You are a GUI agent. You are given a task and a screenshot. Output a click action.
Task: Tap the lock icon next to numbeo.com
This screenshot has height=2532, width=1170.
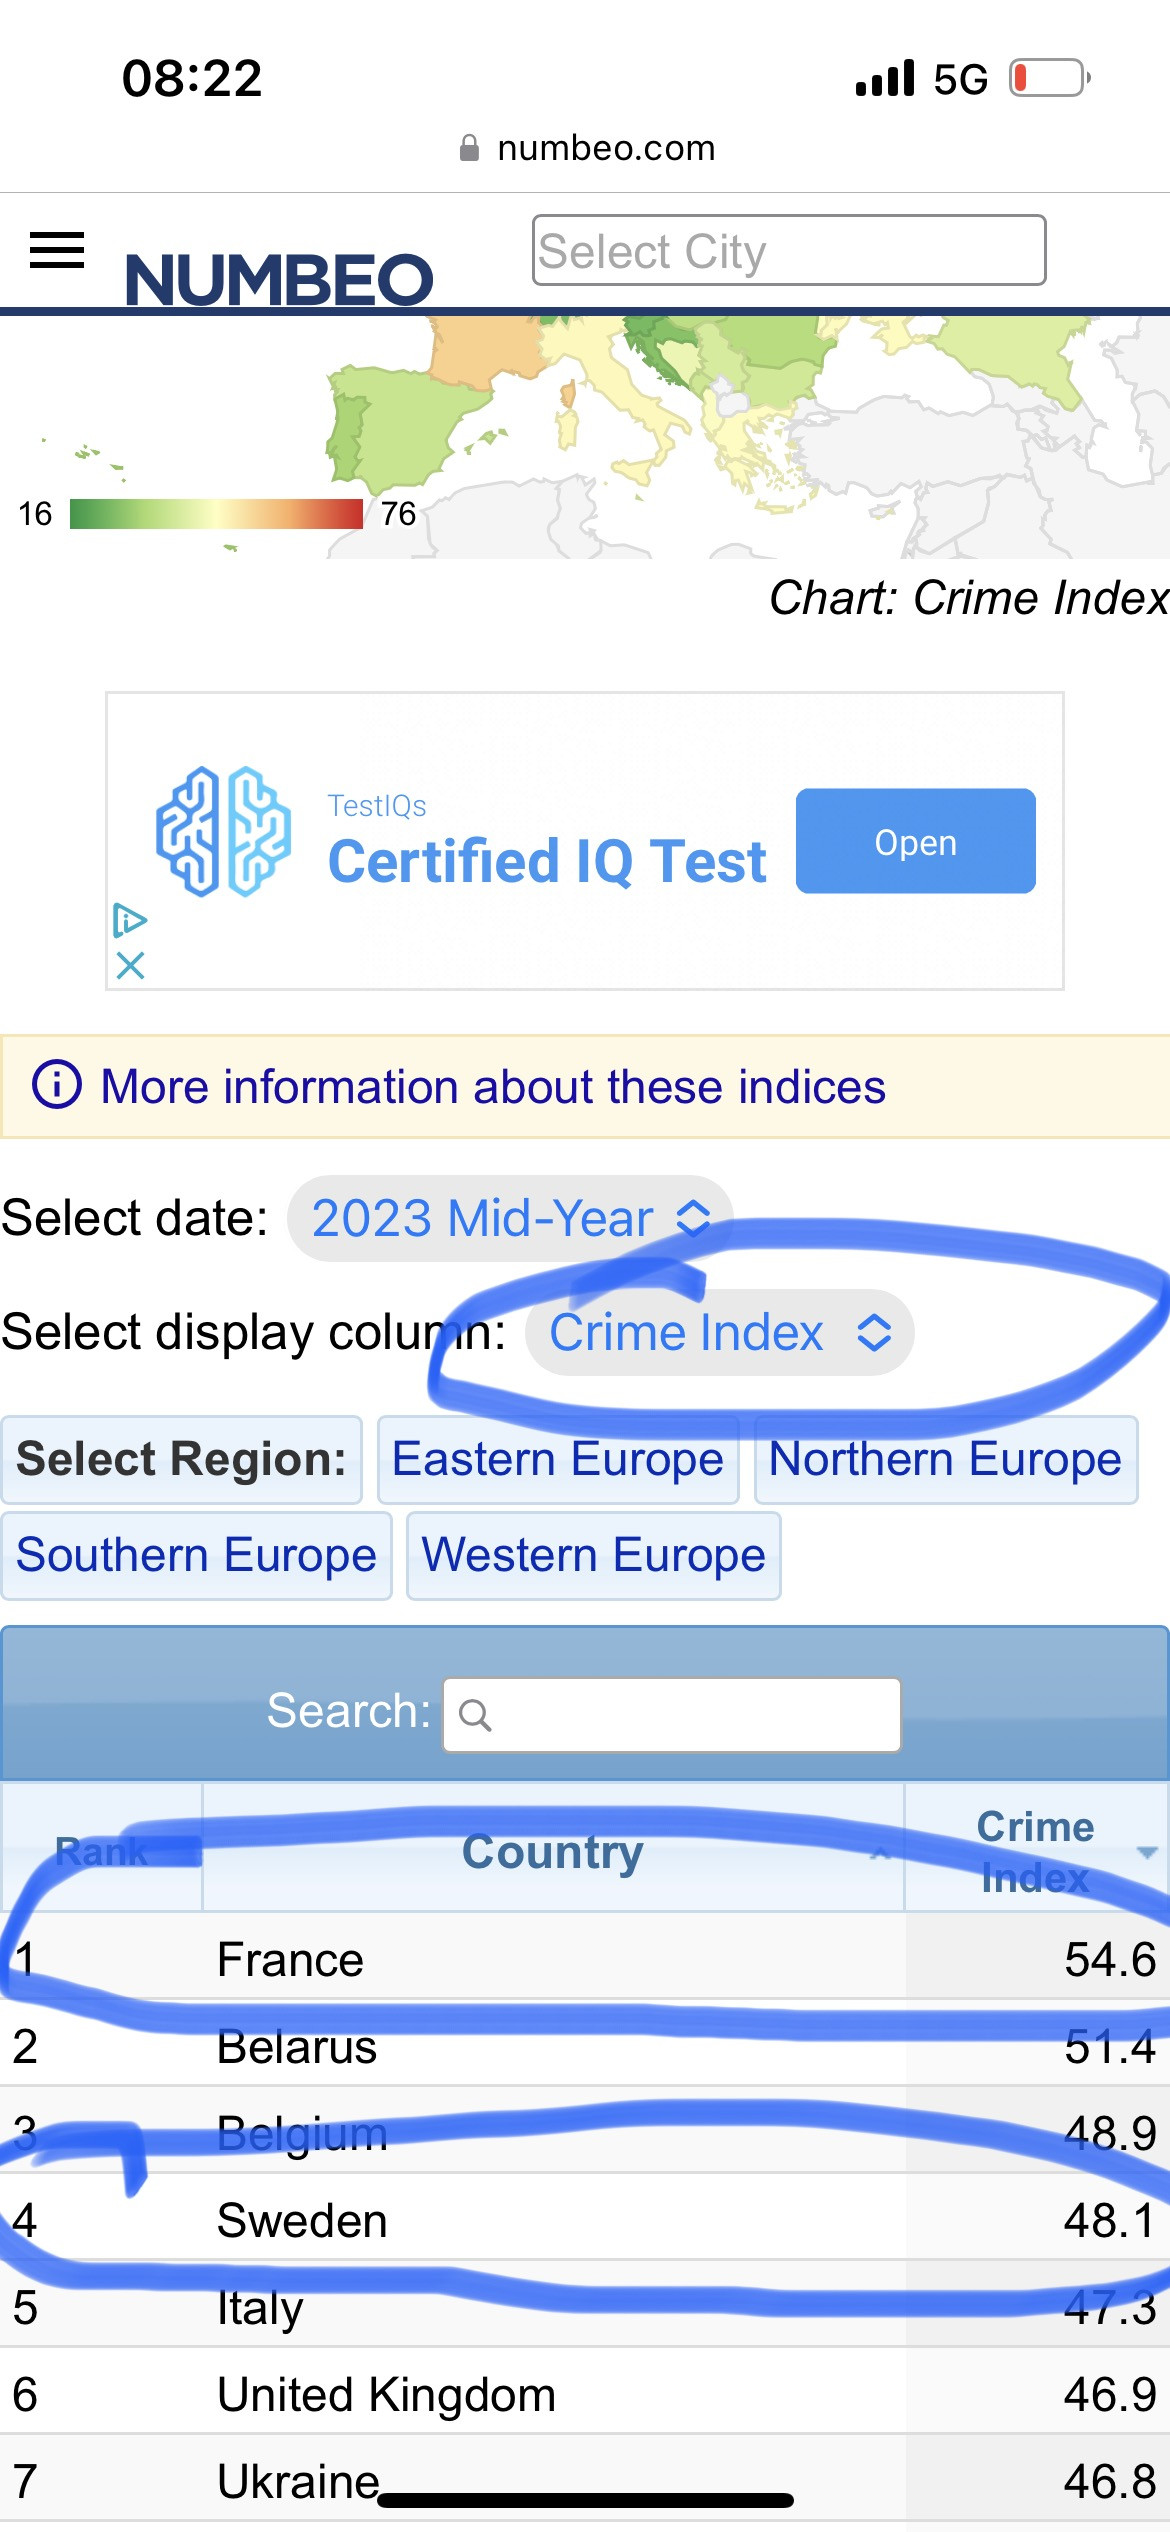tap(468, 148)
